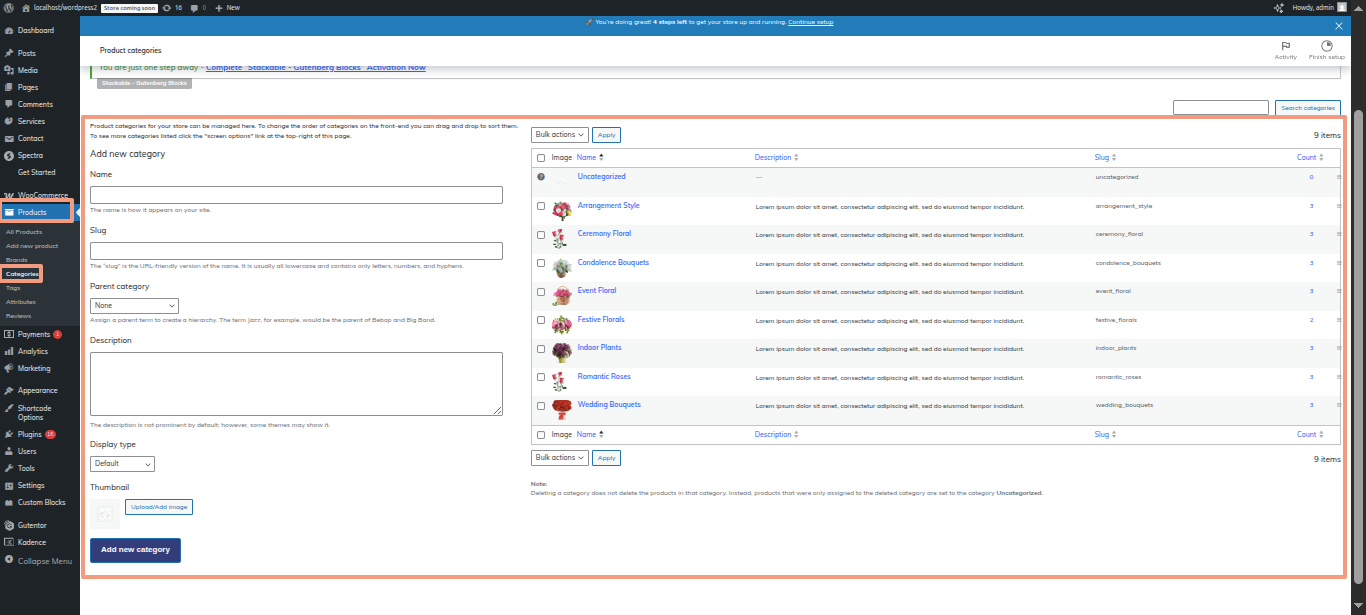Click the category Name input field
This screenshot has height=615, width=1366.
[x=296, y=195]
